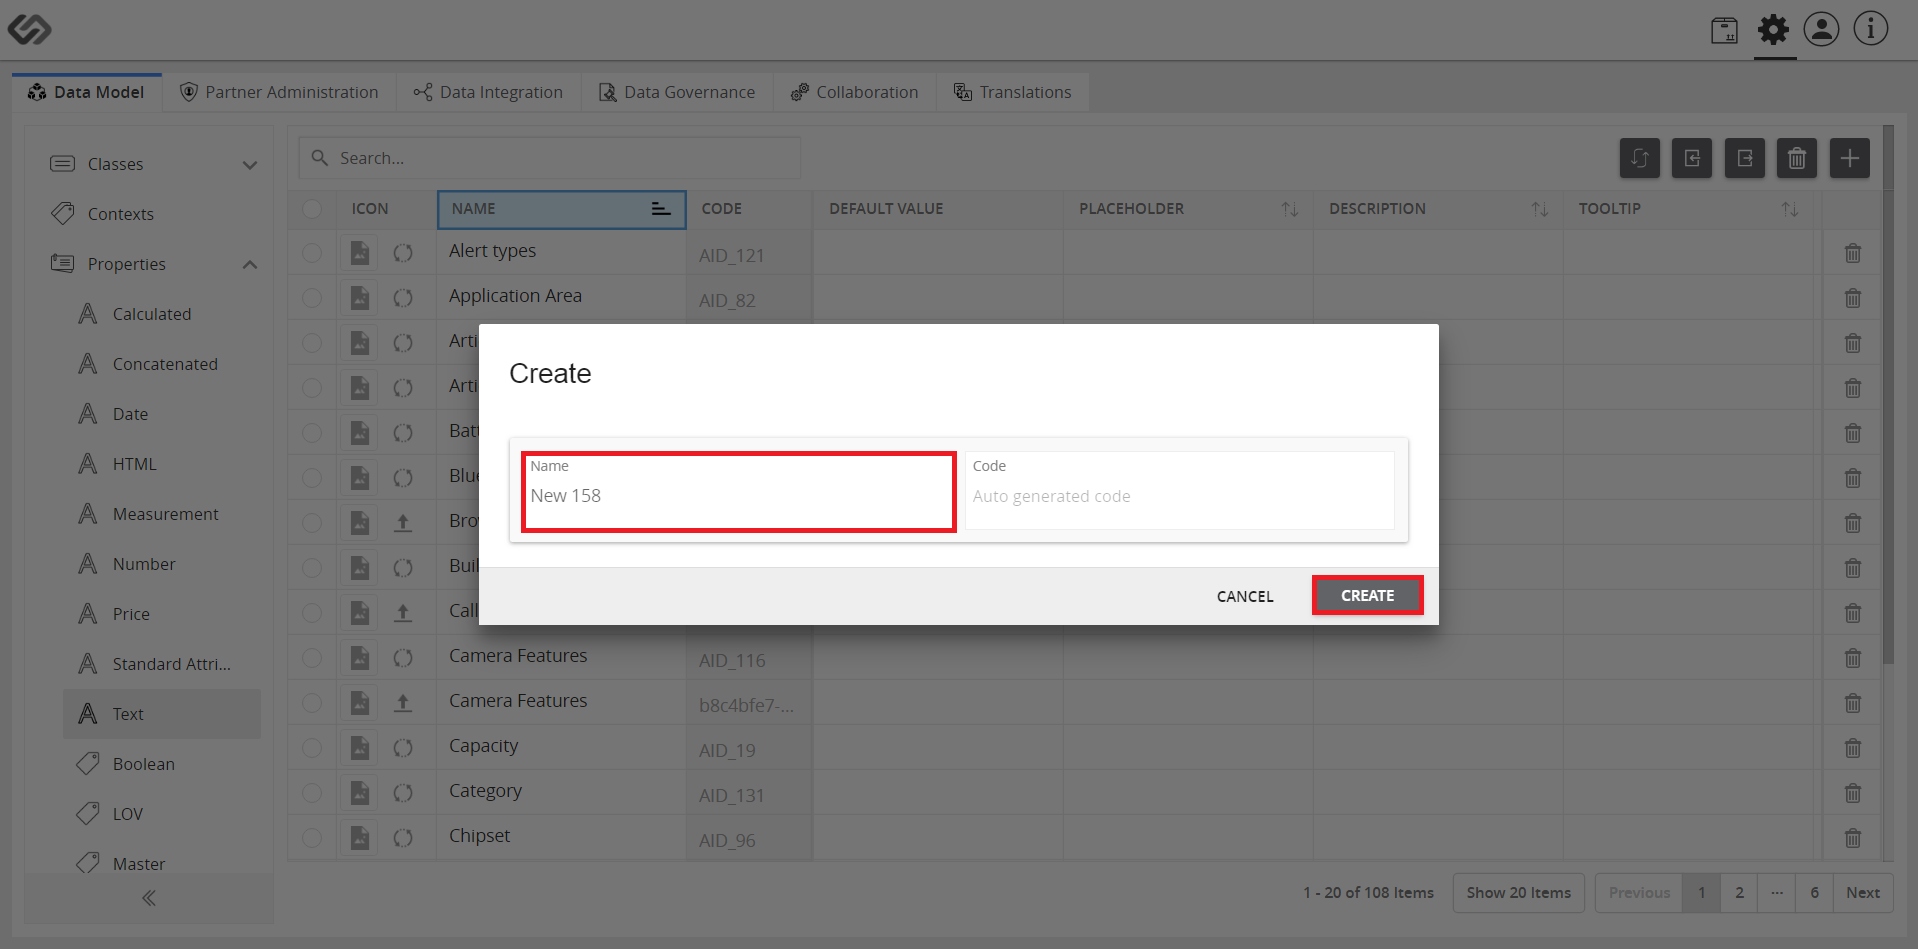Open the Show 20 Items dropdown
The image size is (1918, 949).
1518,893
